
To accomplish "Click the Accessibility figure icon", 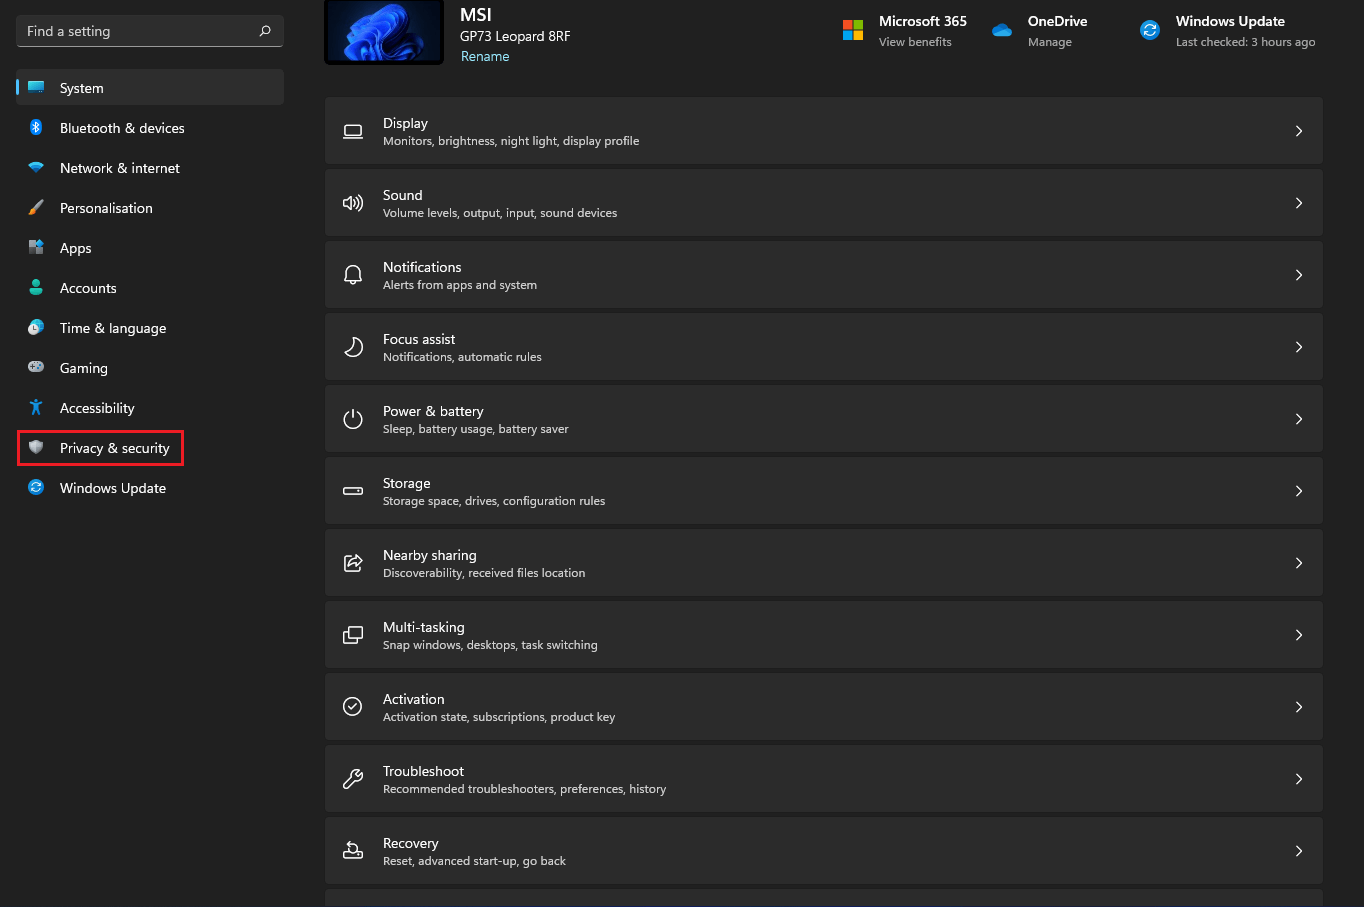I will [x=36, y=408].
